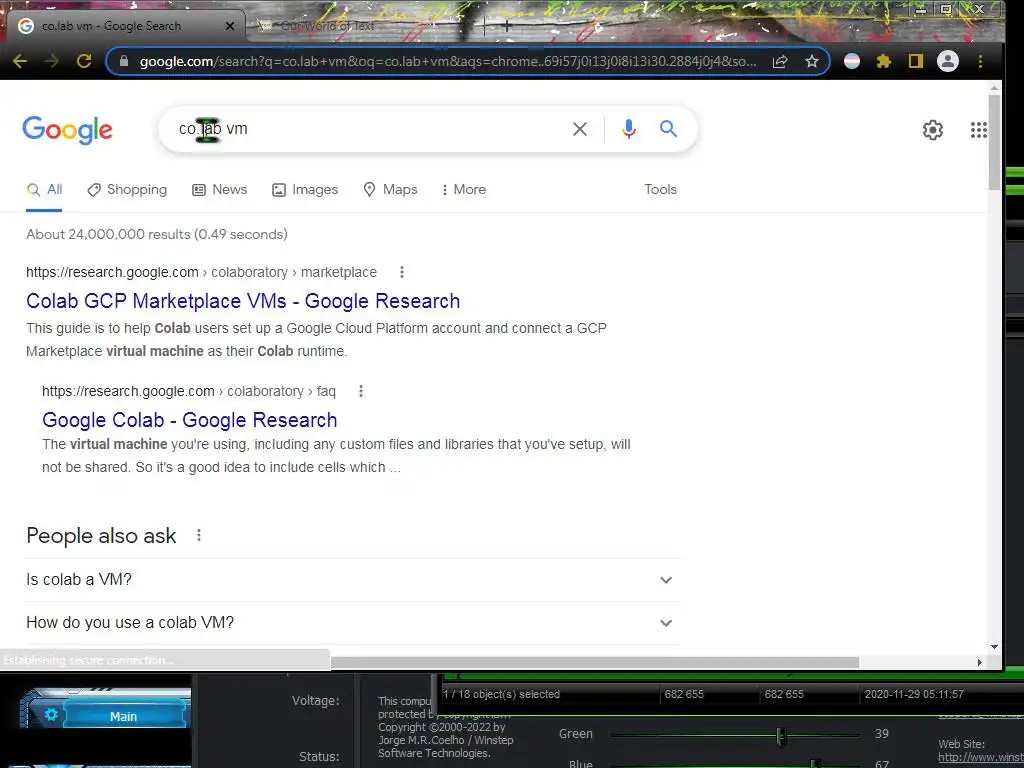Click the Blue slider handle in background window
1024x768 pixels.
point(813,763)
